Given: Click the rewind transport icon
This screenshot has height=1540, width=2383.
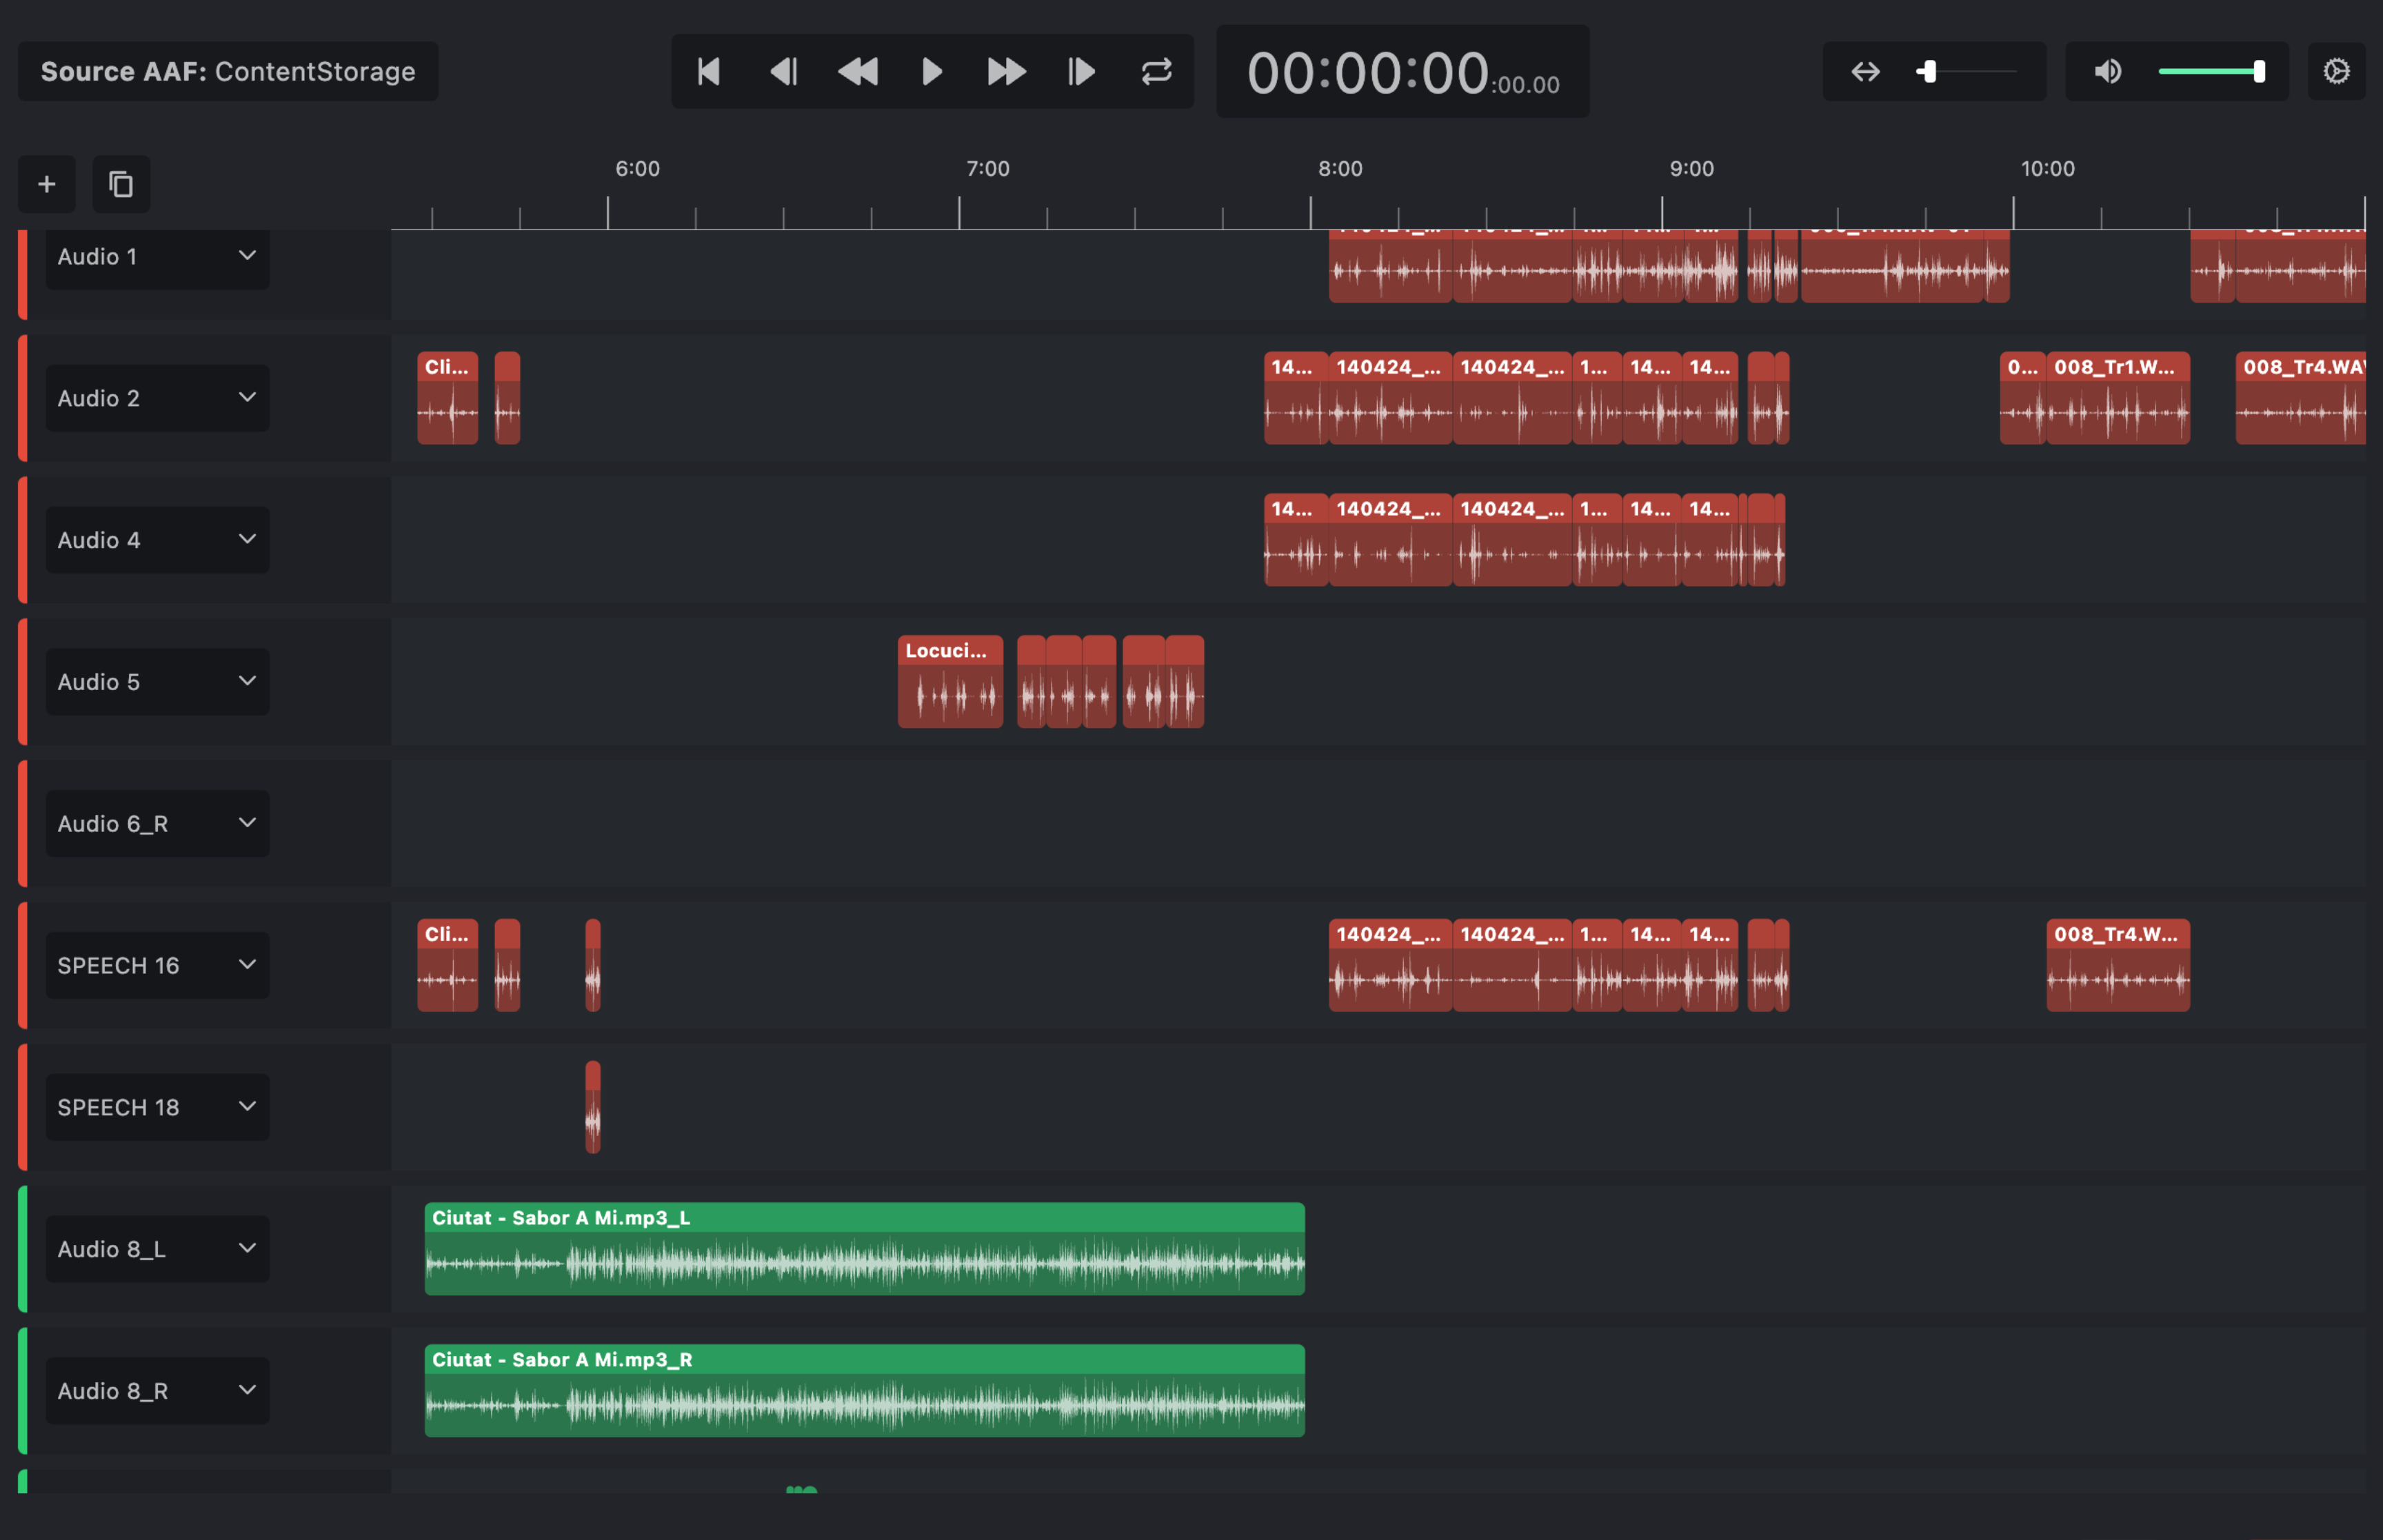Looking at the screenshot, I should (x=857, y=72).
